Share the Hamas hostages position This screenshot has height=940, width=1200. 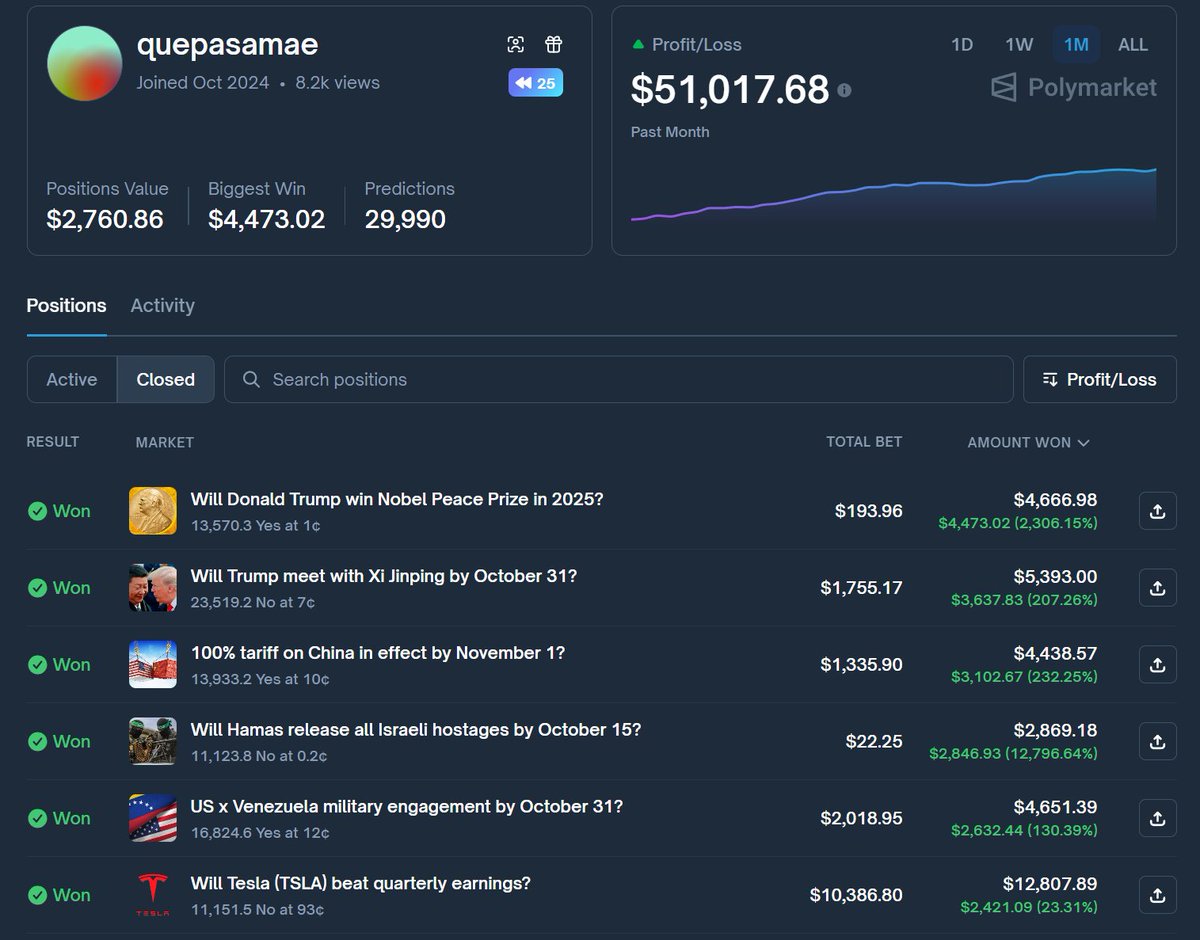(1157, 741)
